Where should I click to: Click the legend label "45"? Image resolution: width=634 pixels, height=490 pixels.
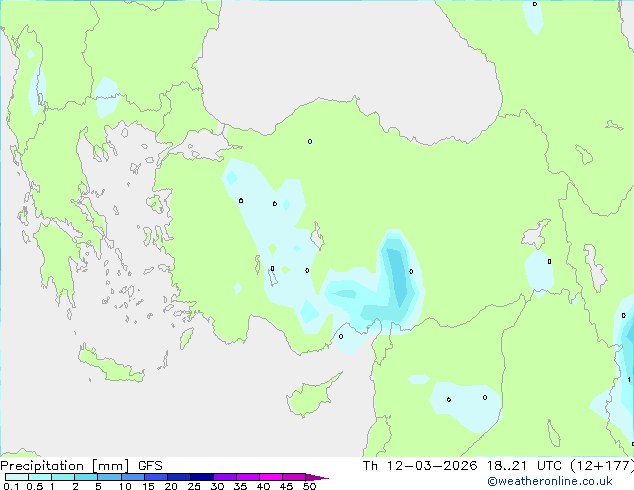click(286, 486)
